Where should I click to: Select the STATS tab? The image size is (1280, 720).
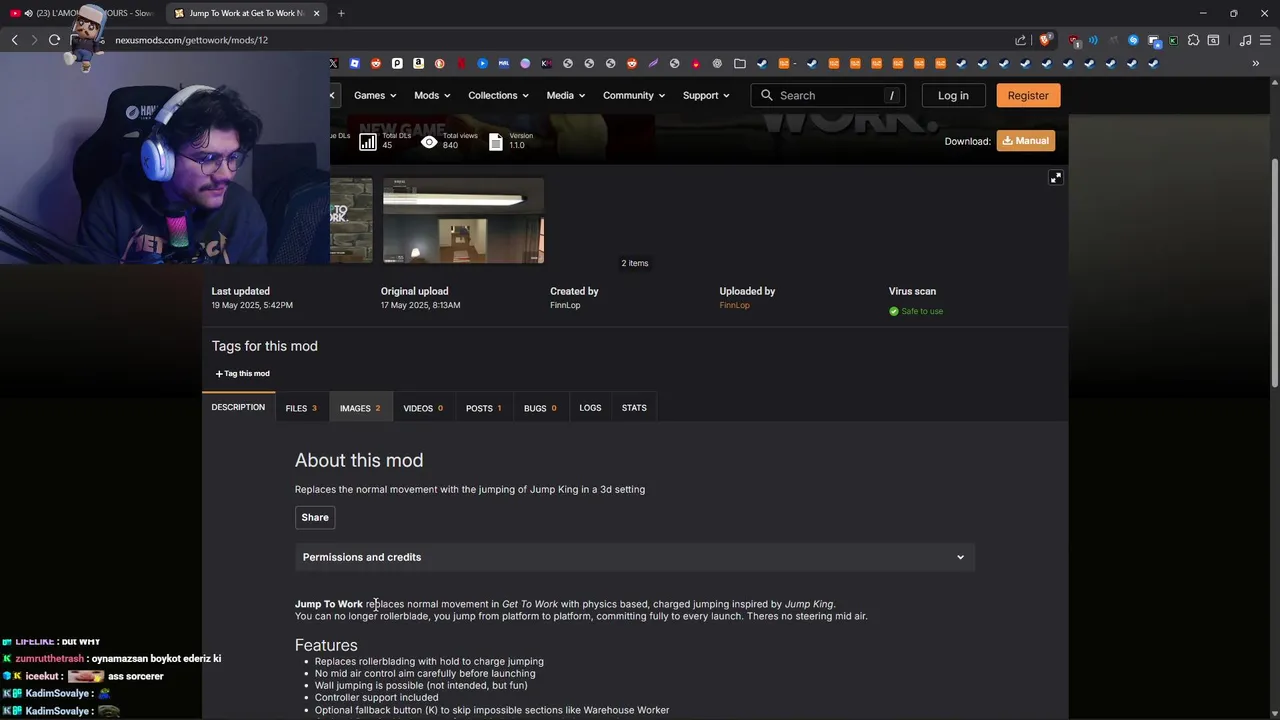tap(634, 408)
